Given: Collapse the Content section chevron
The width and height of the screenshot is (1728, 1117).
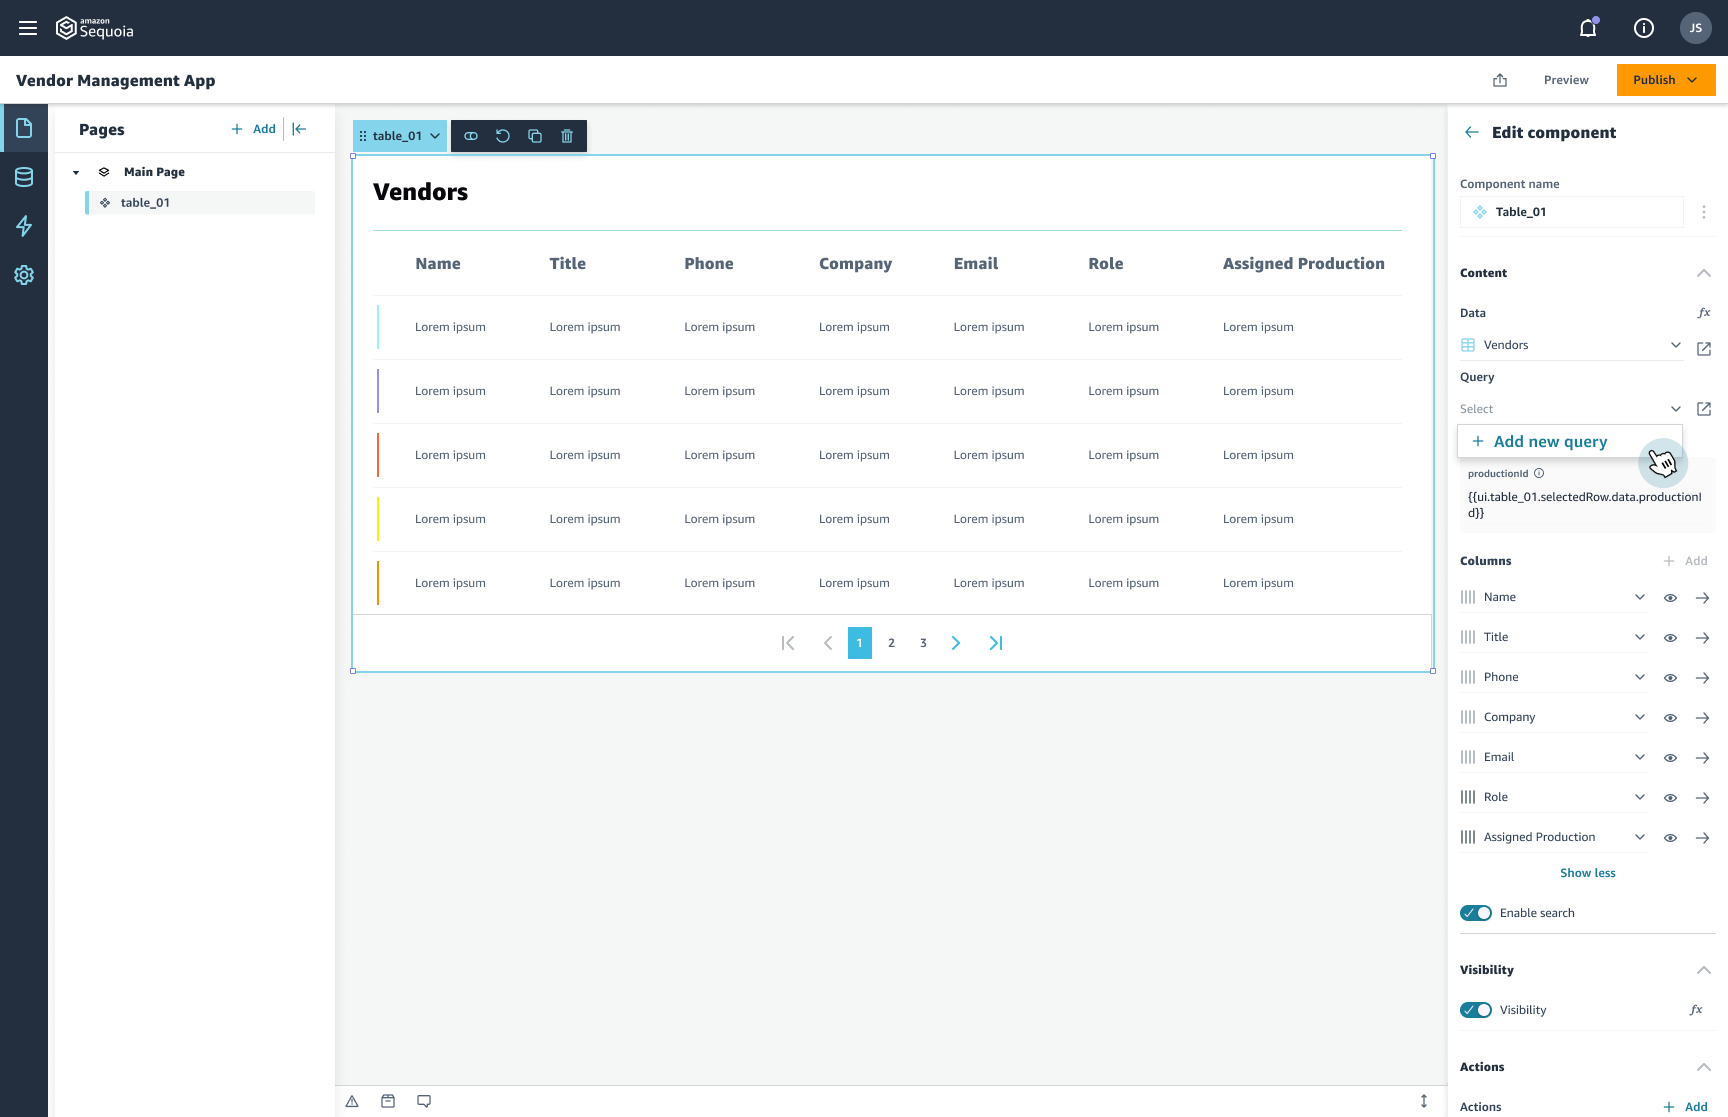Looking at the screenshot, I should click(1704, 272).
